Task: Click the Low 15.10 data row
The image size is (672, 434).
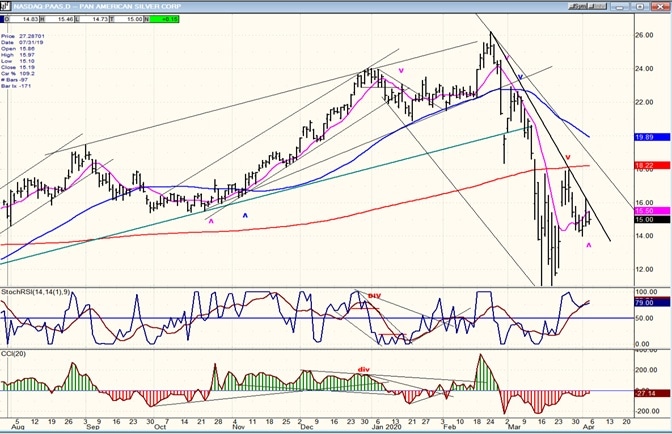Action: coord(18,61)
